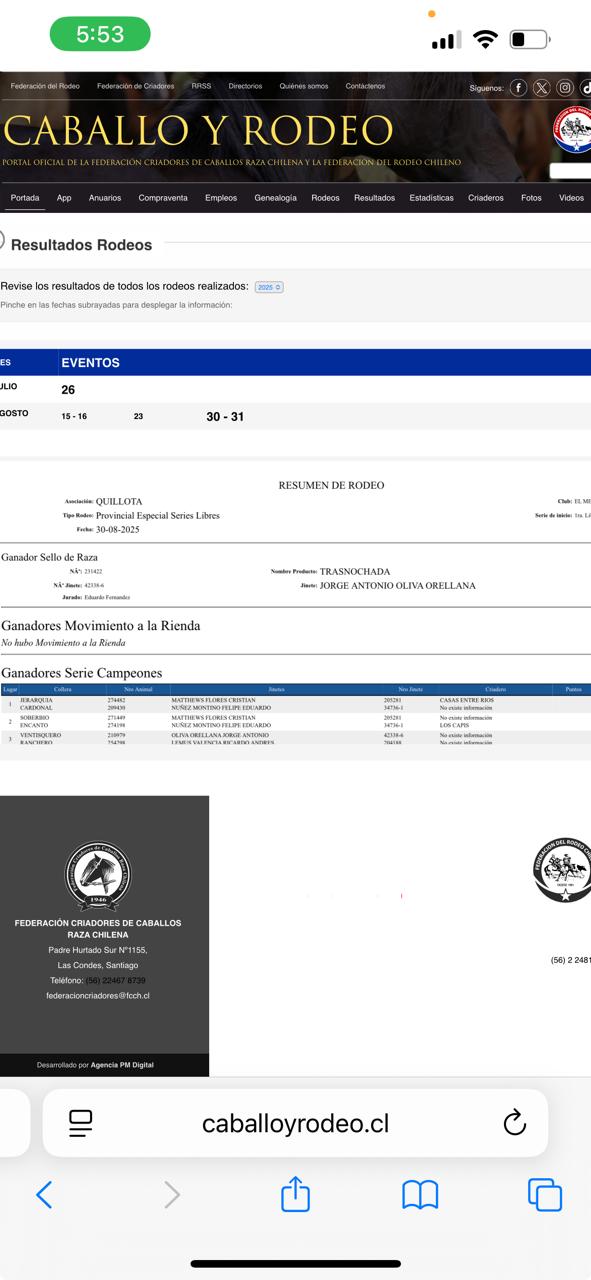The width and height of the screenshot is (591, 1280).
Task: Tap the Safari page settings icon
Action: click(x=81, y=1123)
